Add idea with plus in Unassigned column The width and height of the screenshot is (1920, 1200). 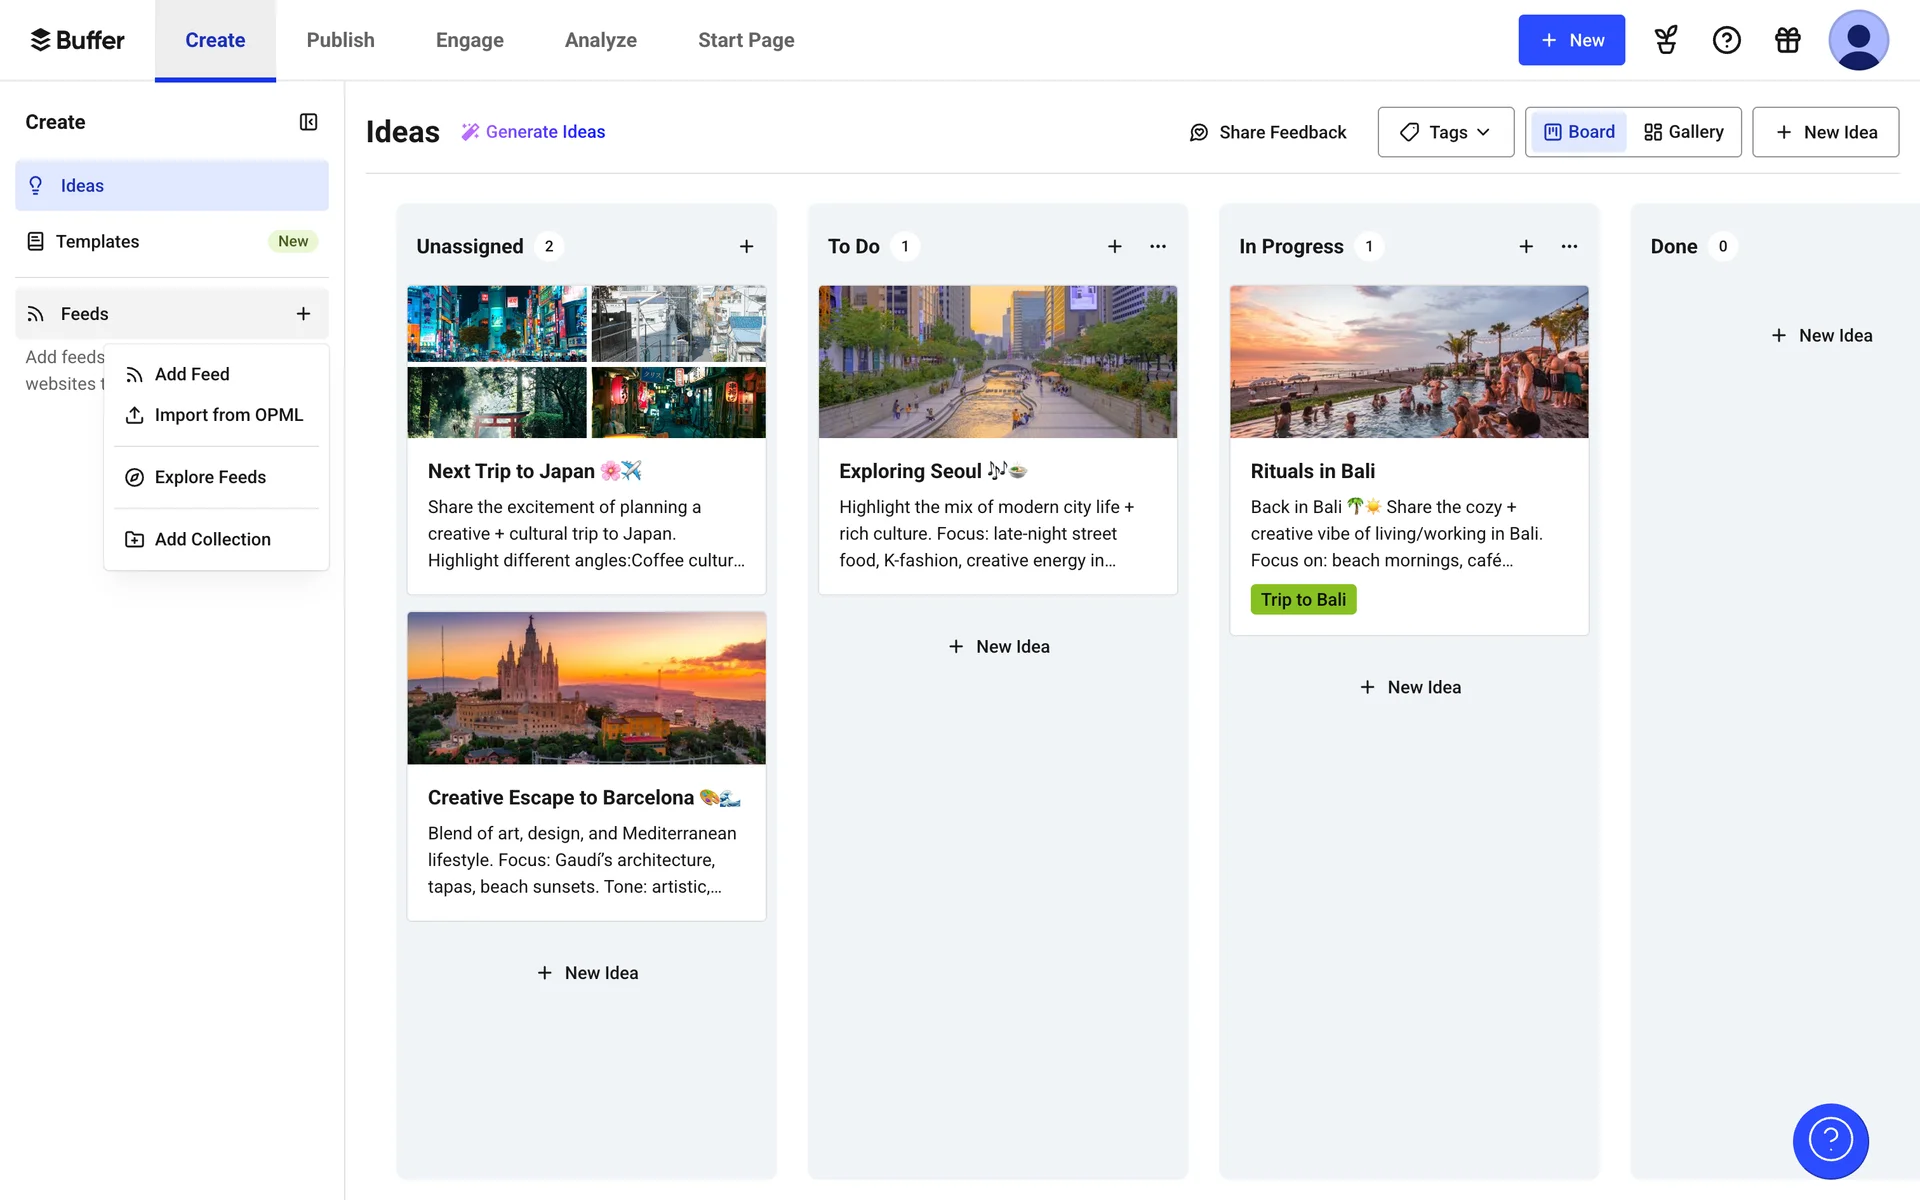(746, 246)
